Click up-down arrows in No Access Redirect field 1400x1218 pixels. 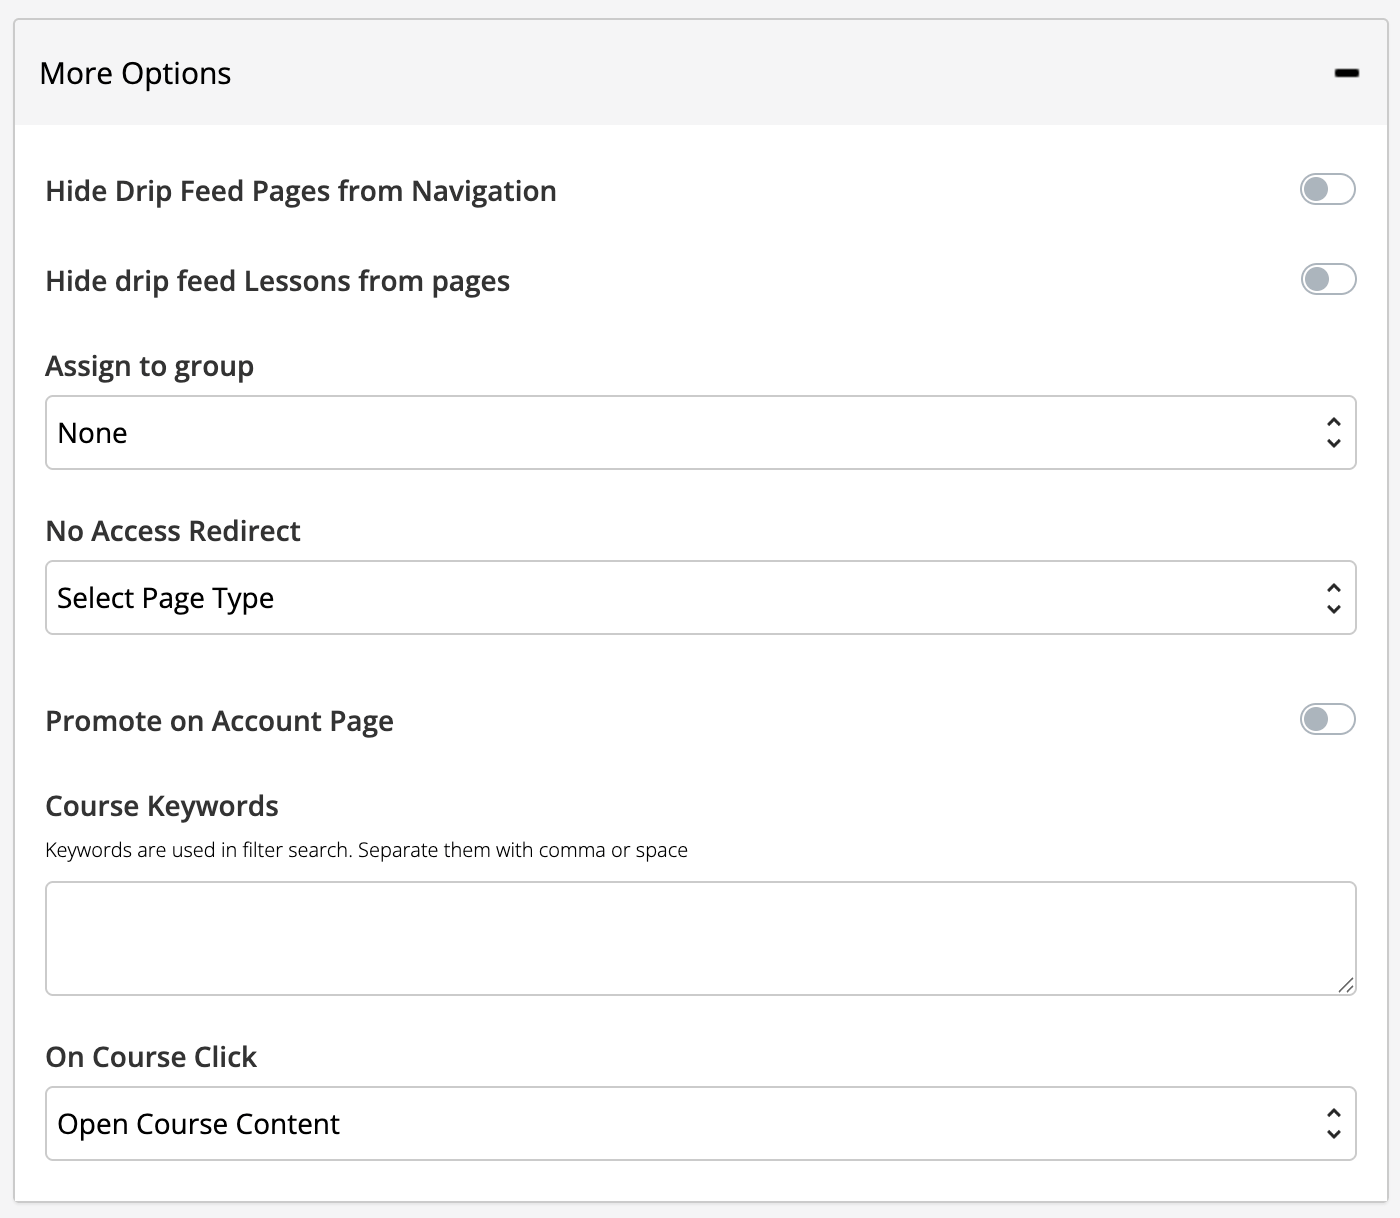[x=1333, y=598]
